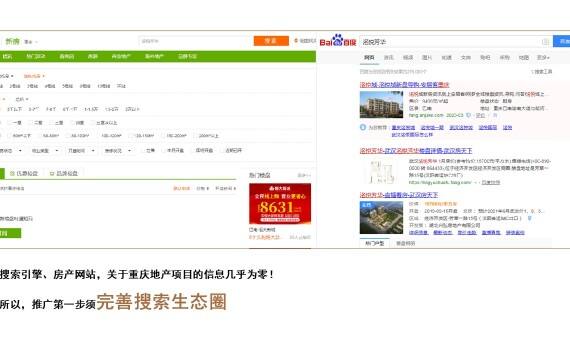Click the location pin icon in third result
The width and height of the screenshot is (570, 360).
point(529,218)
